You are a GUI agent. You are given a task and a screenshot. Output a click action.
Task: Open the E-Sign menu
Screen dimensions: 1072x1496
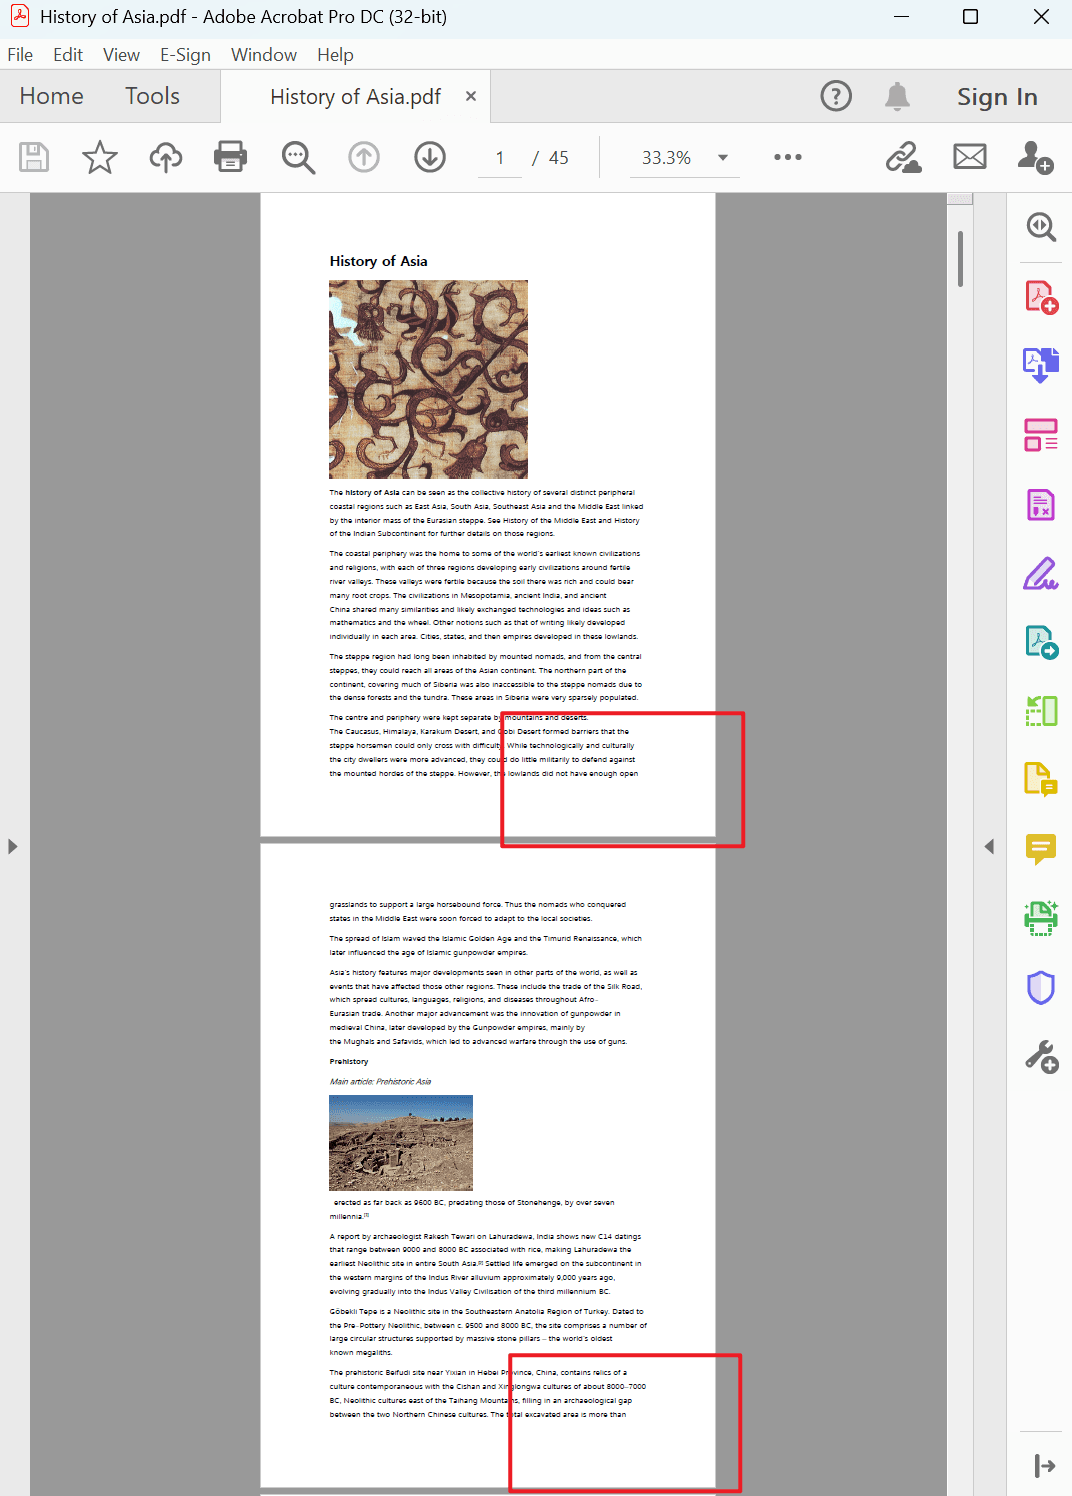(185, 55)
